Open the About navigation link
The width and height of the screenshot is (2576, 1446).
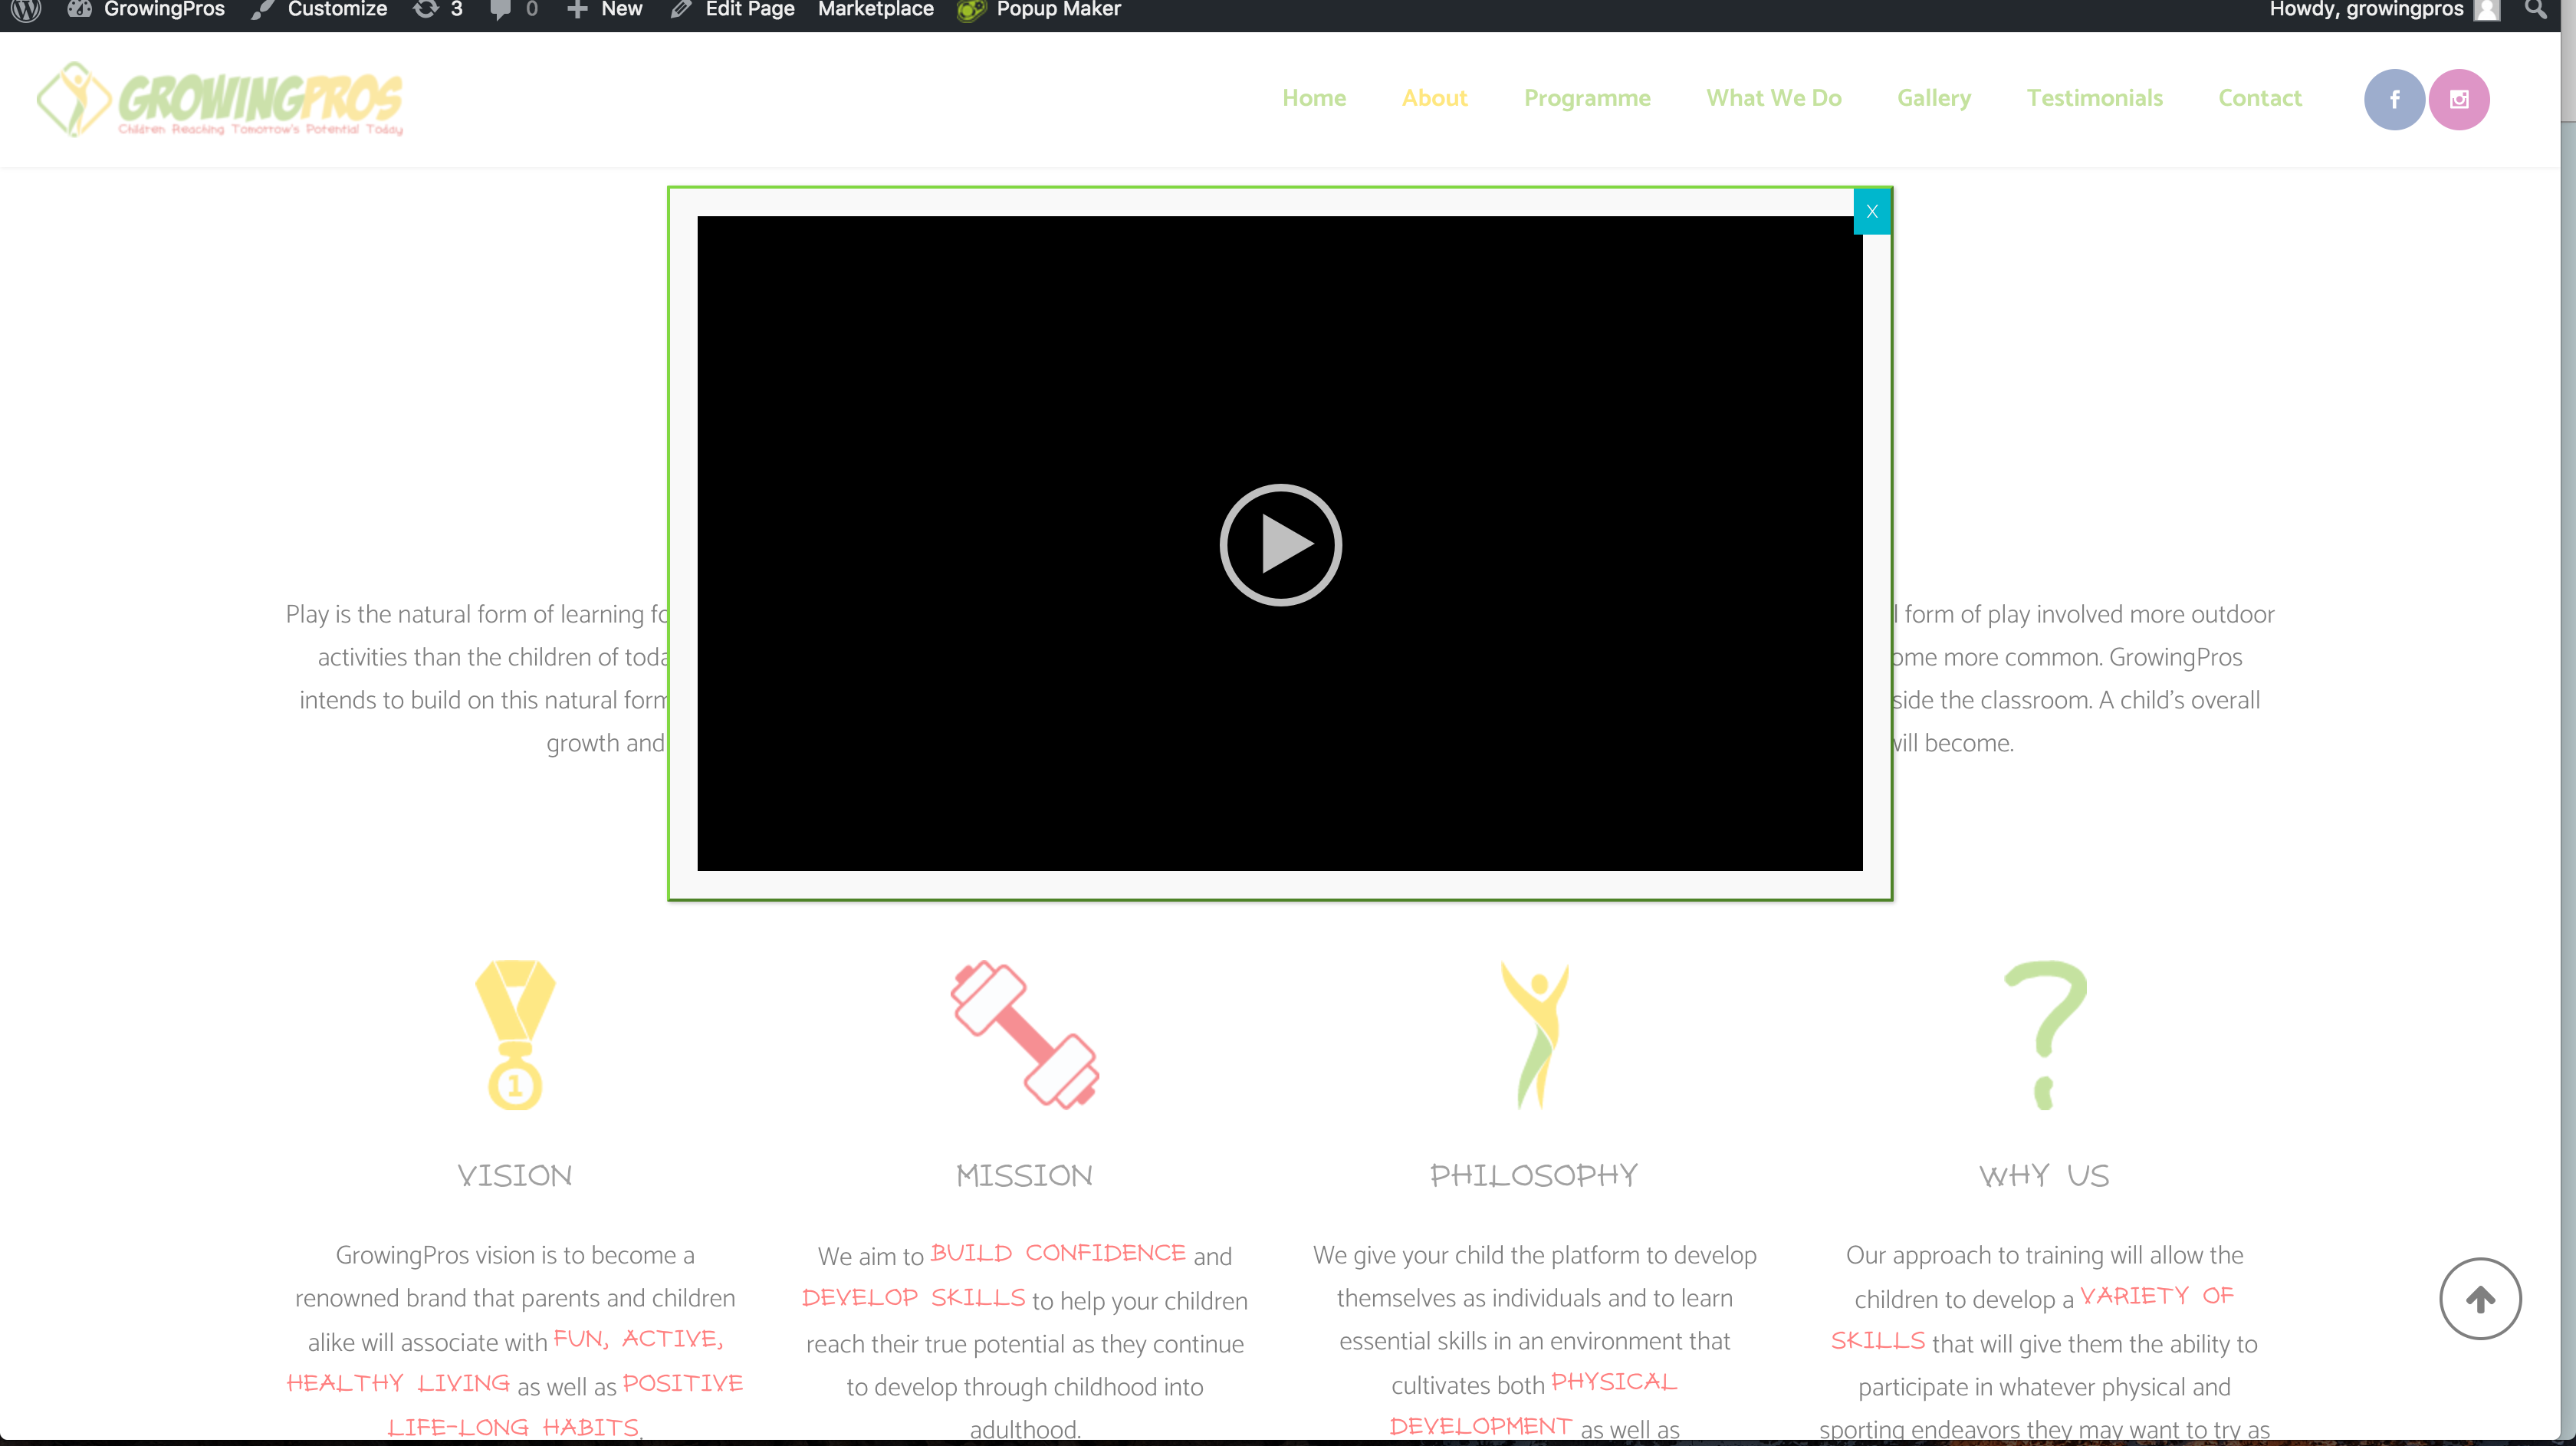[x=1434, y=98]
